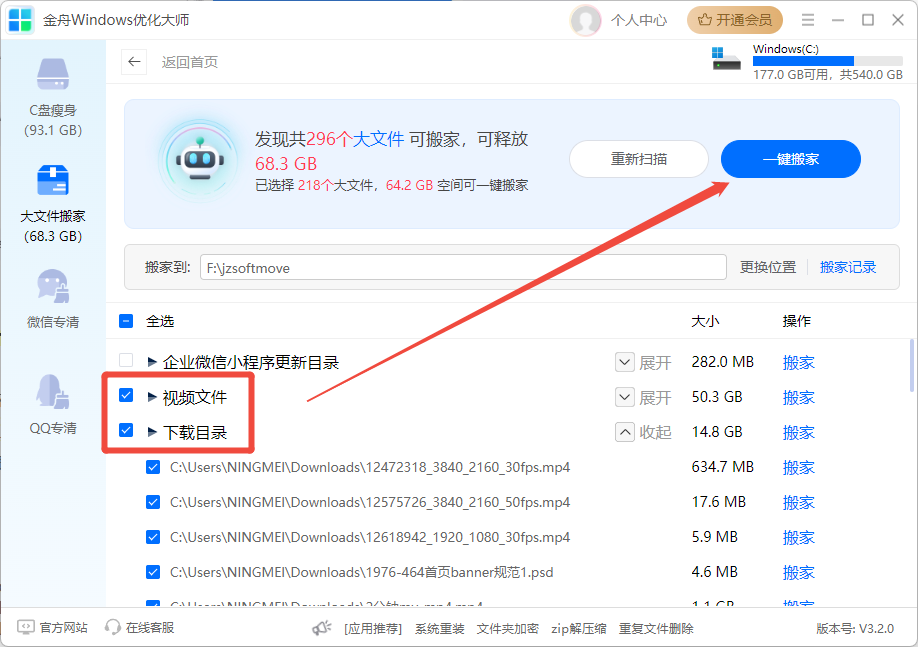The height and width of the screenshot is (647, 918).
Task: Click the Windows(C:) disk usage bar
Action: pos(828,61)
